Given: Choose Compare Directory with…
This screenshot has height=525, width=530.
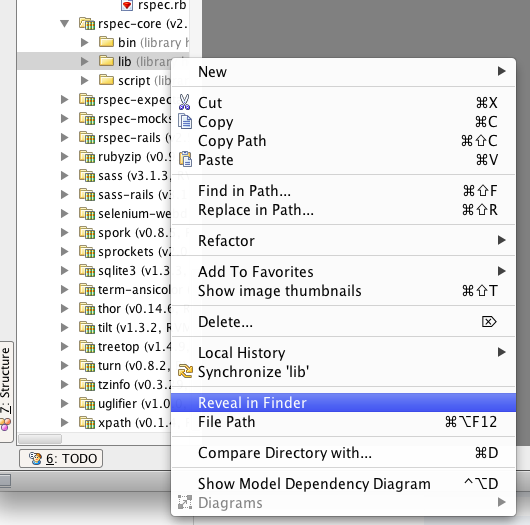Looking at the screenshot, I should [343, 453].
